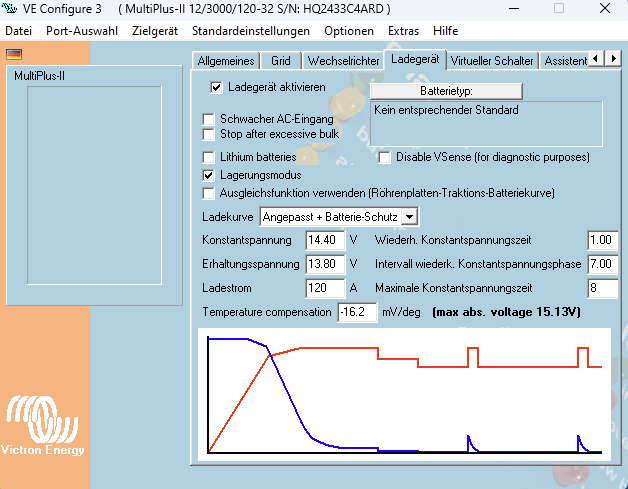Switch to the Assistent tab

[565, 61]
